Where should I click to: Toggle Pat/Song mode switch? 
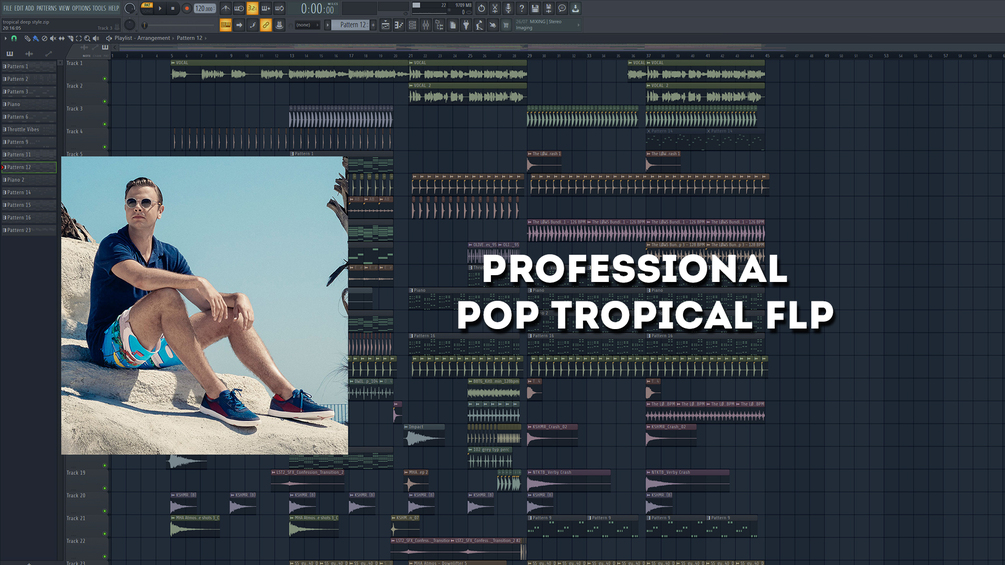pyautogui.click(x=147, y=8)
